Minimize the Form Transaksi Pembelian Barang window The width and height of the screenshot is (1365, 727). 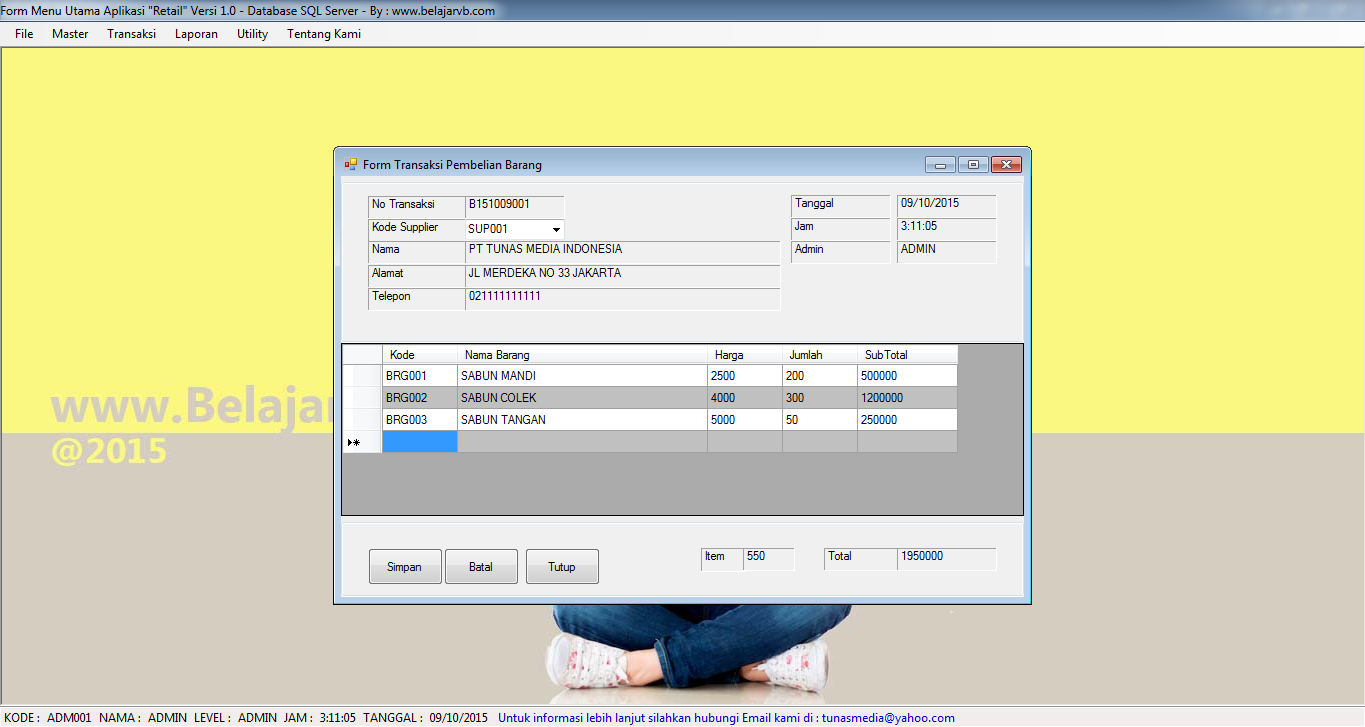pos(940,165)
